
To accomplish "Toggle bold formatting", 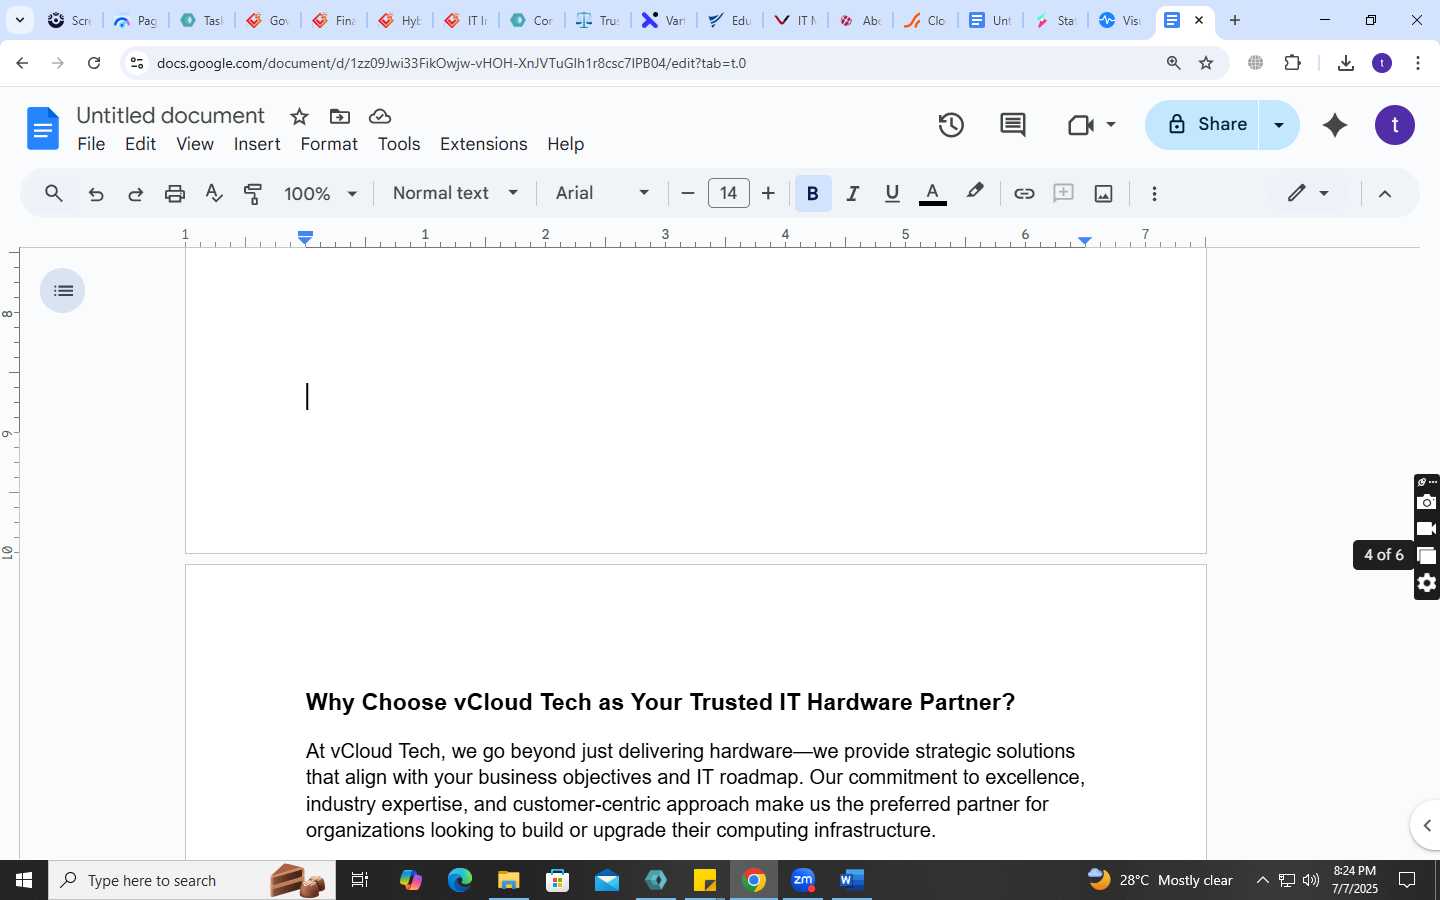I will coord(813,194).
